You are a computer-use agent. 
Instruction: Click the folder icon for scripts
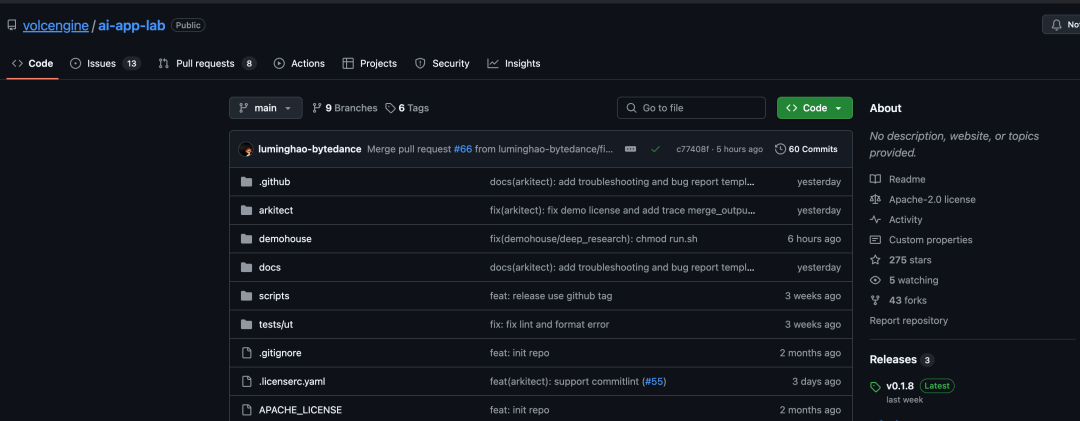[247, 296]
